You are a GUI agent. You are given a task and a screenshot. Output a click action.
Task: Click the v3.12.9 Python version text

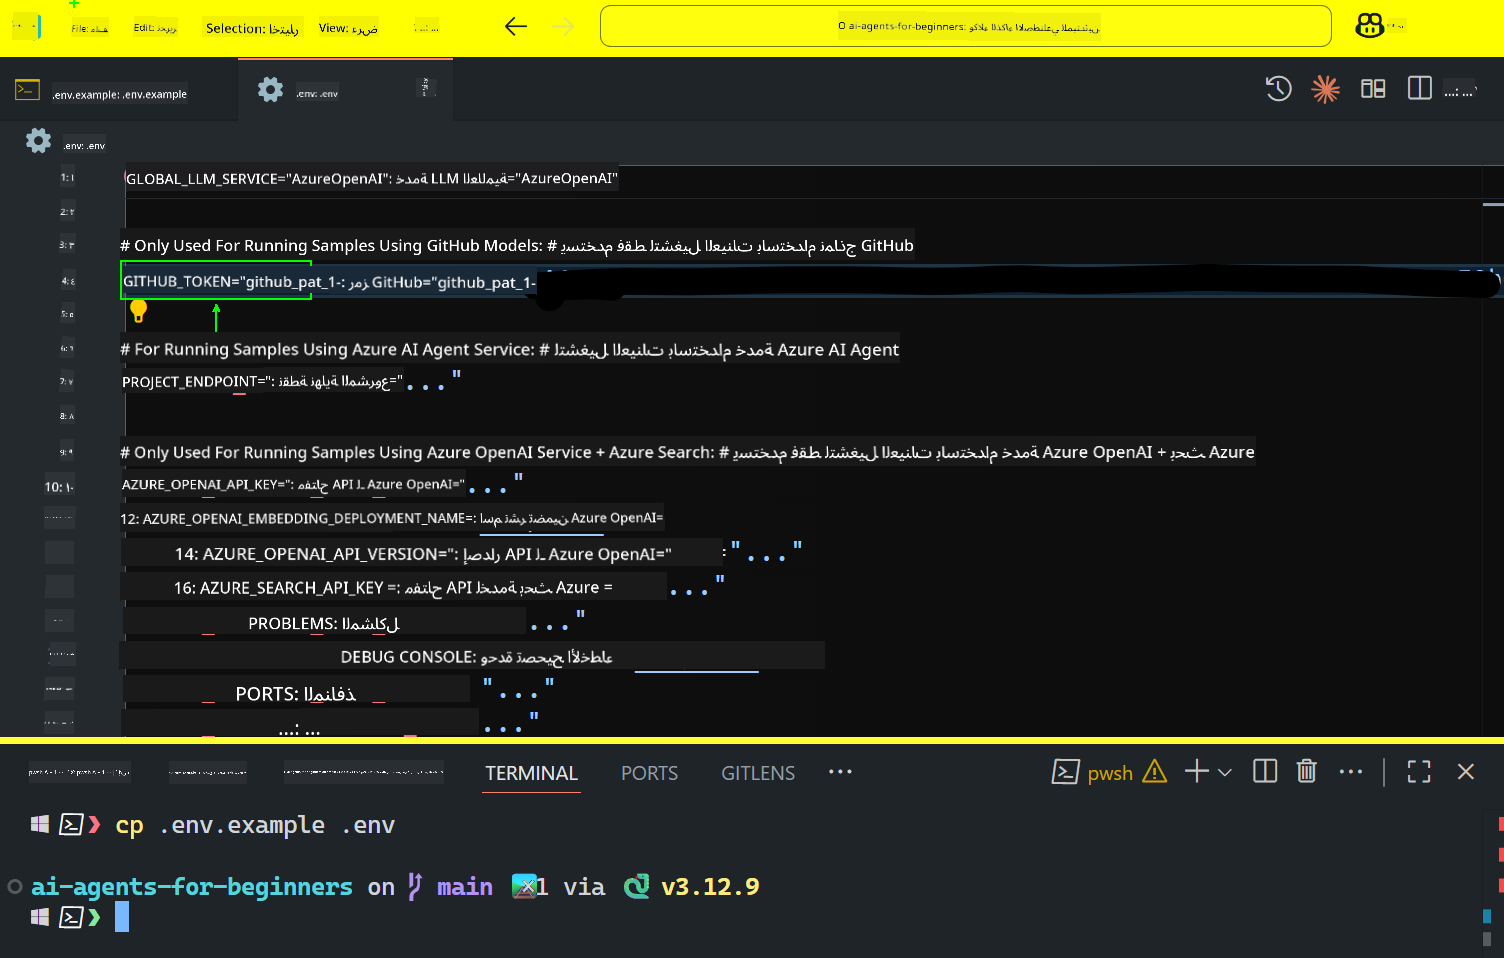pos(710,887)
